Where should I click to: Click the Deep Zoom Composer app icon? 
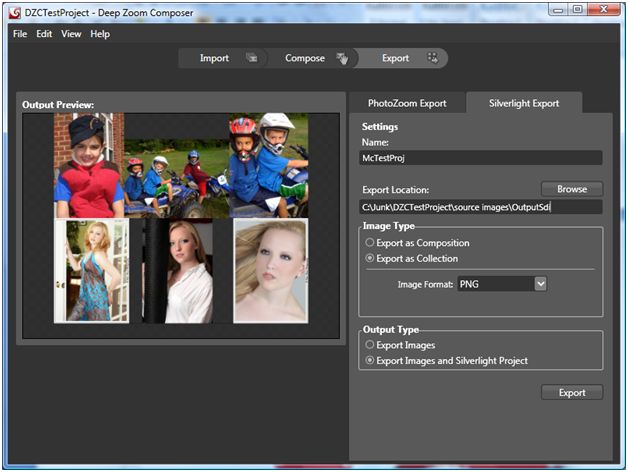15,12
